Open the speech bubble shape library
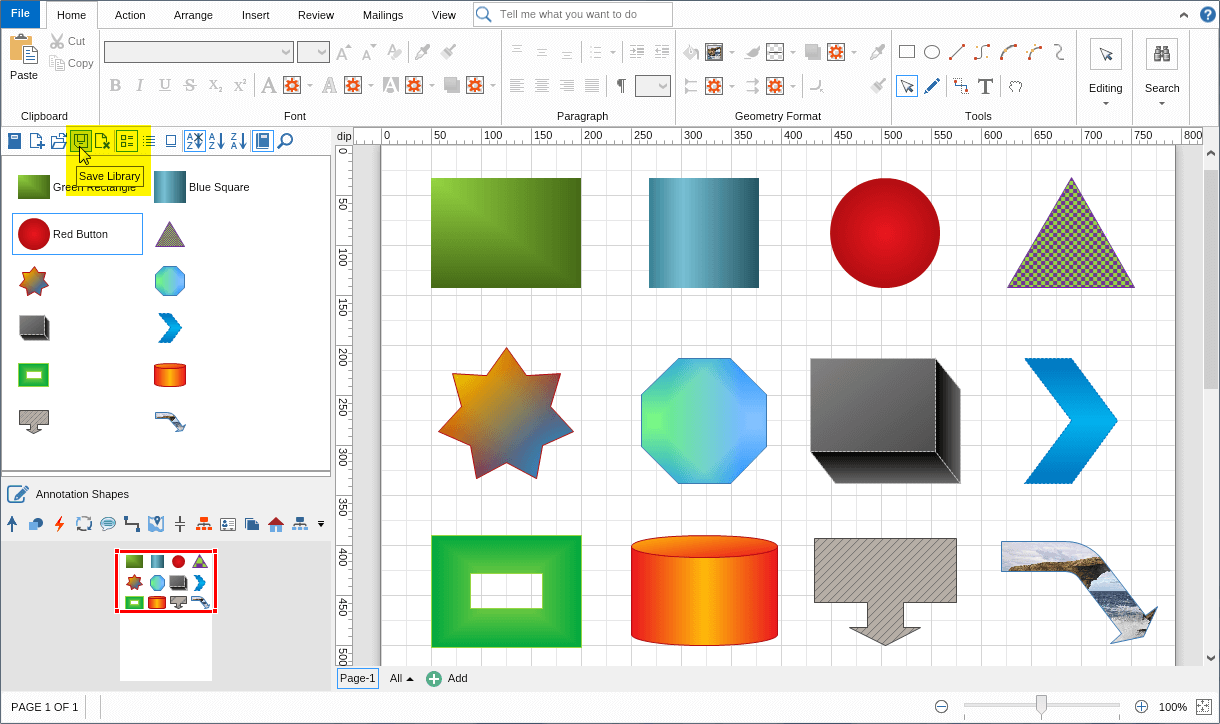Viewport: 1220px width, 724px height. click(x=108, y=523)
